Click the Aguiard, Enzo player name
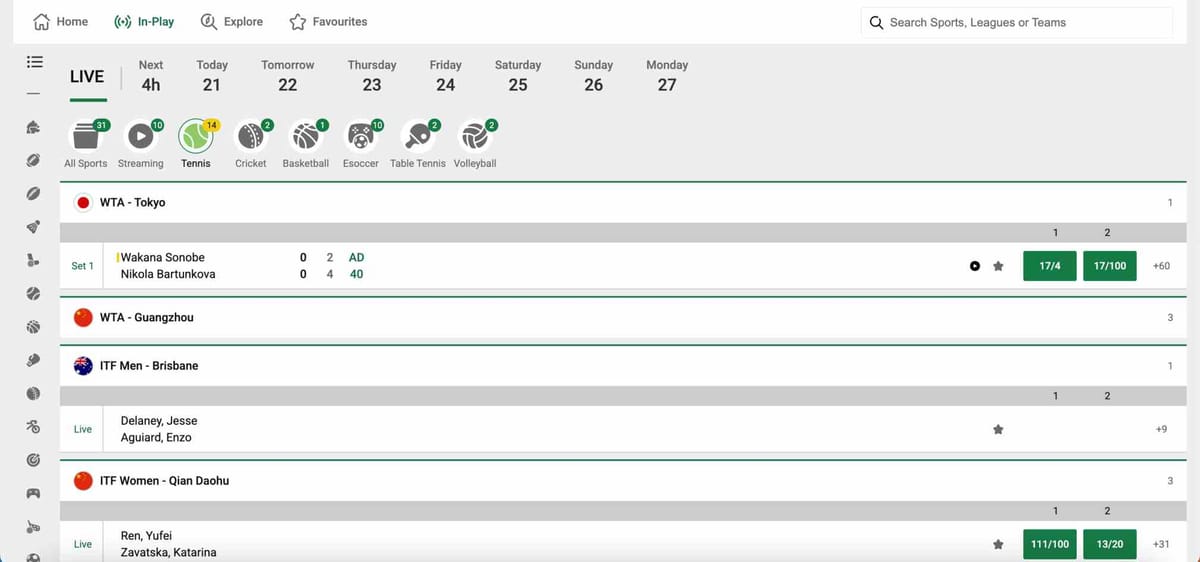1200x562 pixels. [x=156, y=438]
